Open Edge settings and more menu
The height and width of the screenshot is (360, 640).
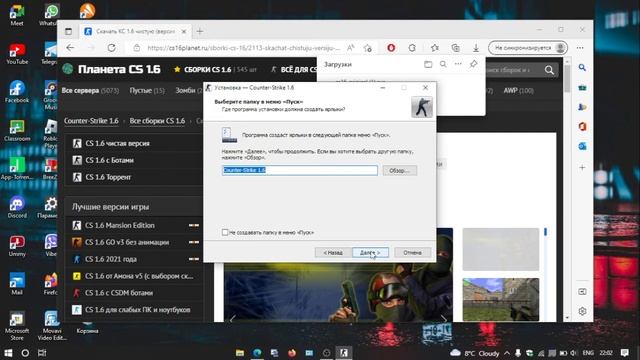tap(580, 48)
